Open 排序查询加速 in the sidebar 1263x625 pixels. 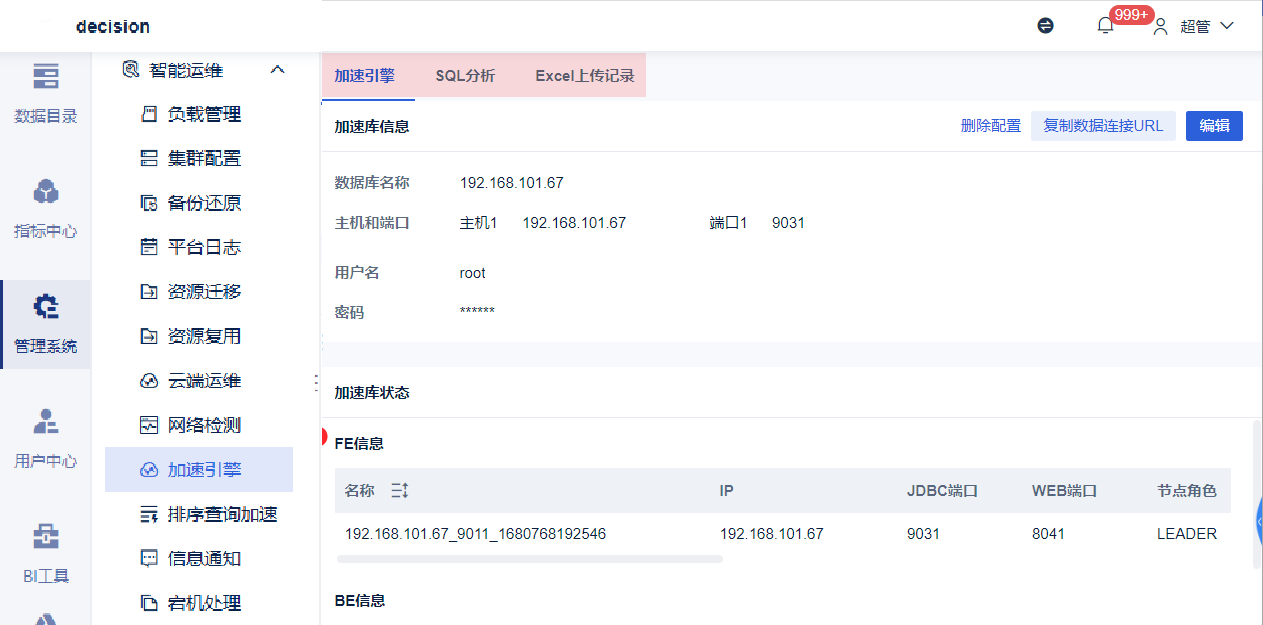222,514
